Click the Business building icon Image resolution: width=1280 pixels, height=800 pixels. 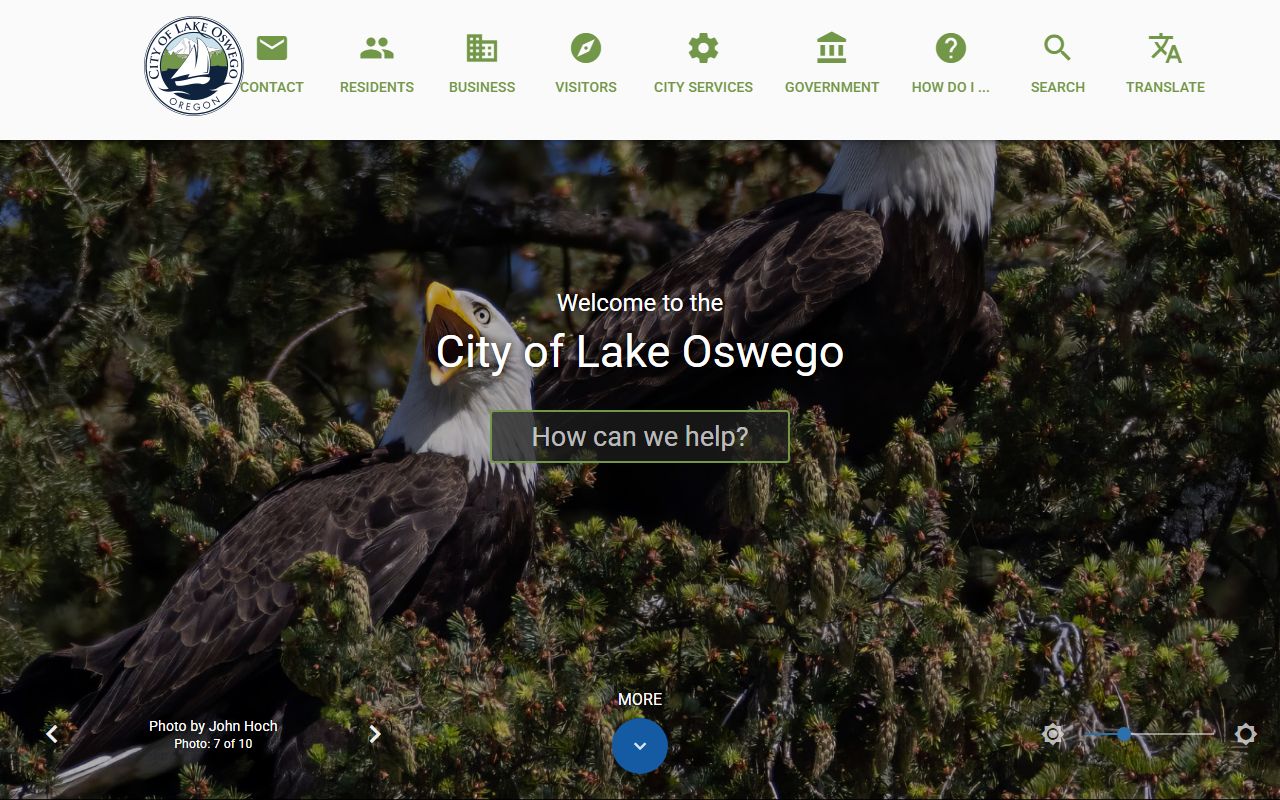tap(482, 48)
